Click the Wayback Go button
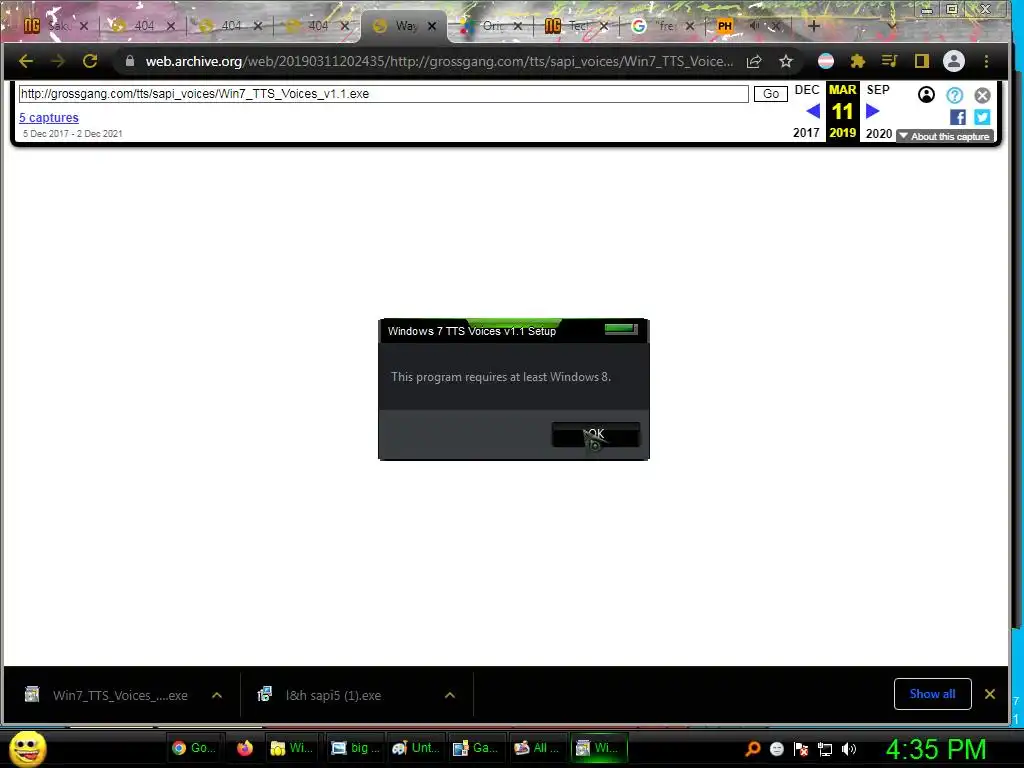 point(771,94)
